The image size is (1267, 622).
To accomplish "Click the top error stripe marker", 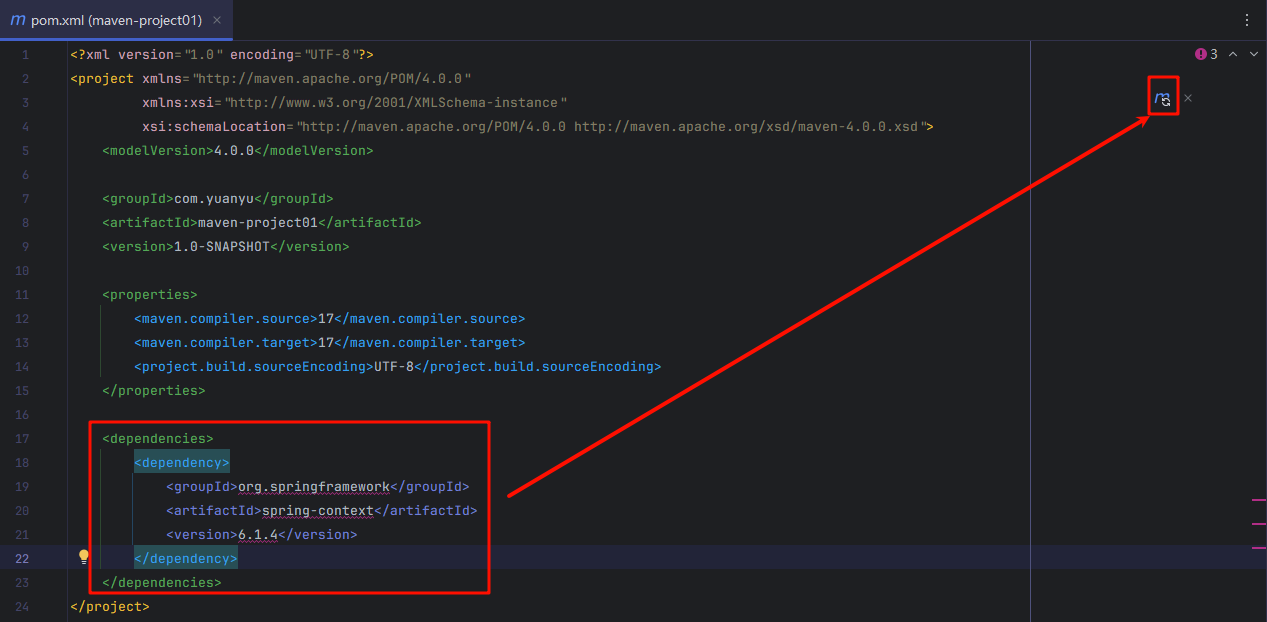I will point(1258,499).
